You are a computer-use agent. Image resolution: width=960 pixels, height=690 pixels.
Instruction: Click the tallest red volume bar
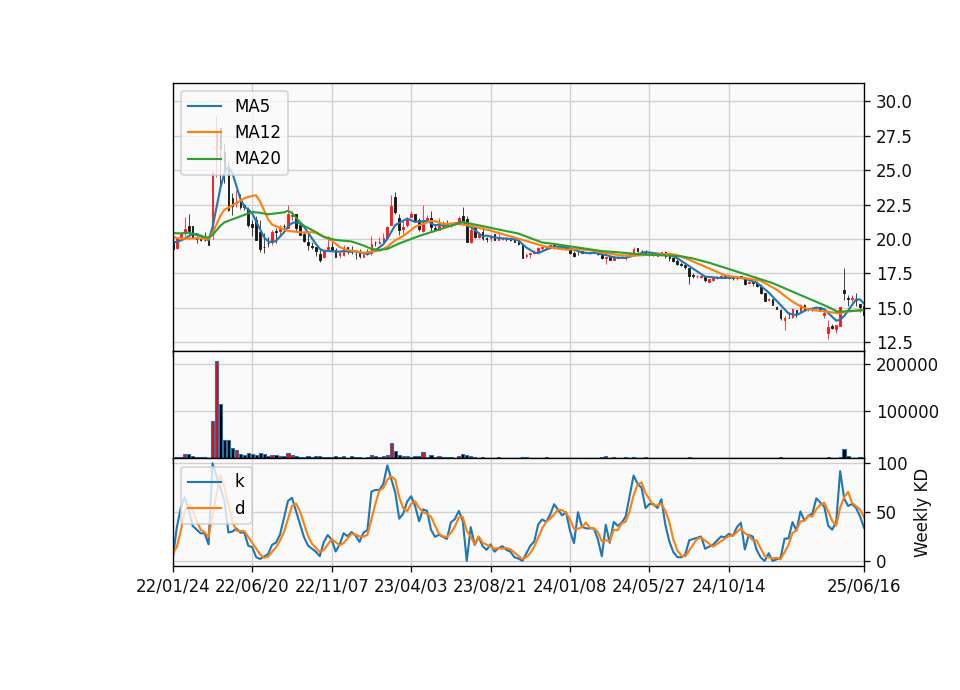pos(217,410)
